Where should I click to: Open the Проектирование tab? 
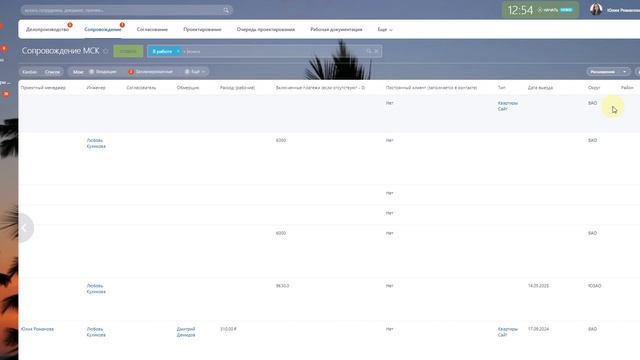point(202,29)
